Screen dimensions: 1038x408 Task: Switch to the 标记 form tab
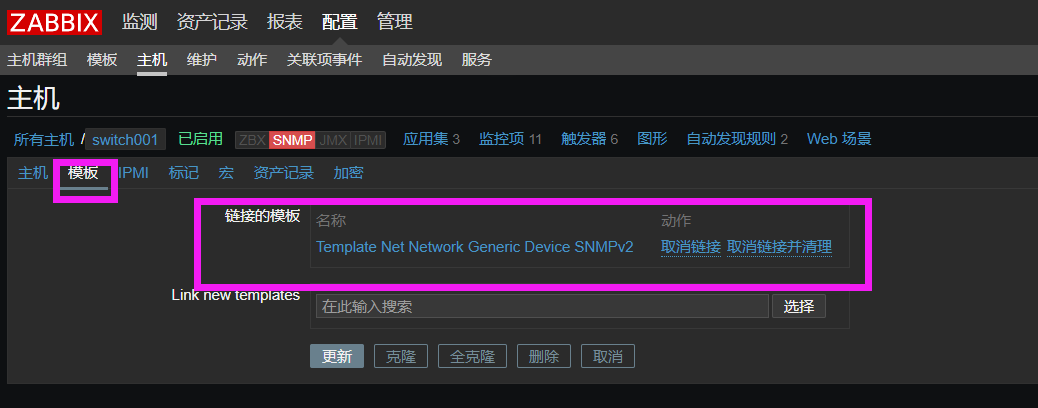(183, 174)
